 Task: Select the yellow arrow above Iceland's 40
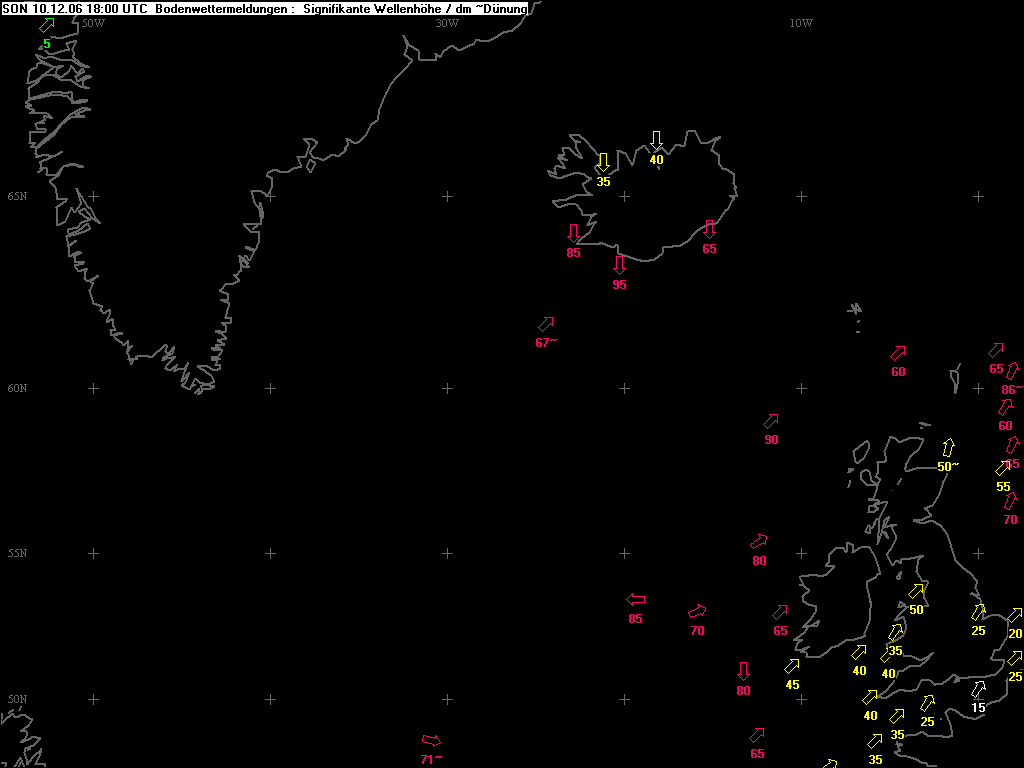tap(656, 140)
